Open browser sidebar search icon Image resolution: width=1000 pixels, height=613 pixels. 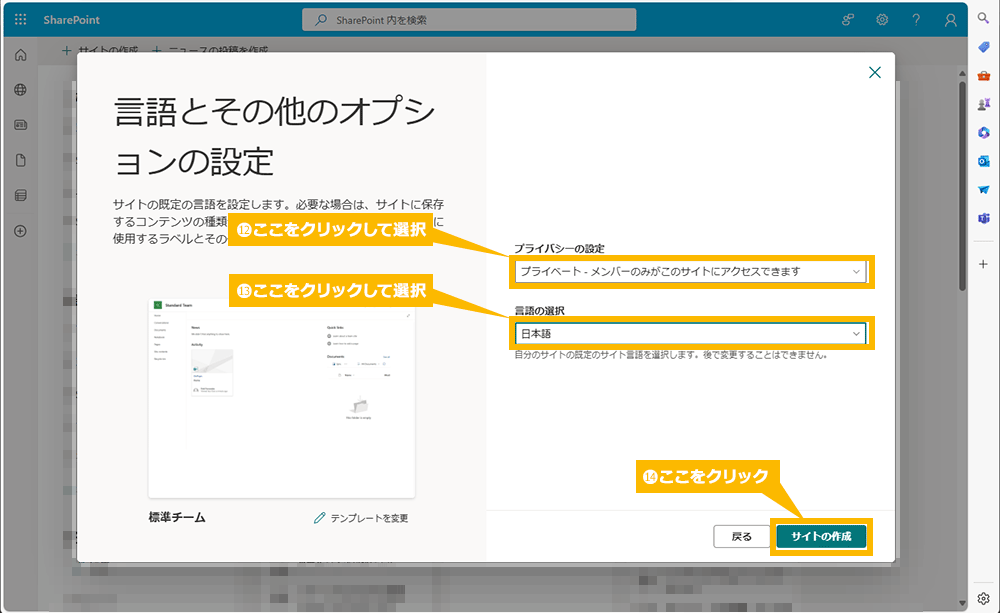click(983, 18)
